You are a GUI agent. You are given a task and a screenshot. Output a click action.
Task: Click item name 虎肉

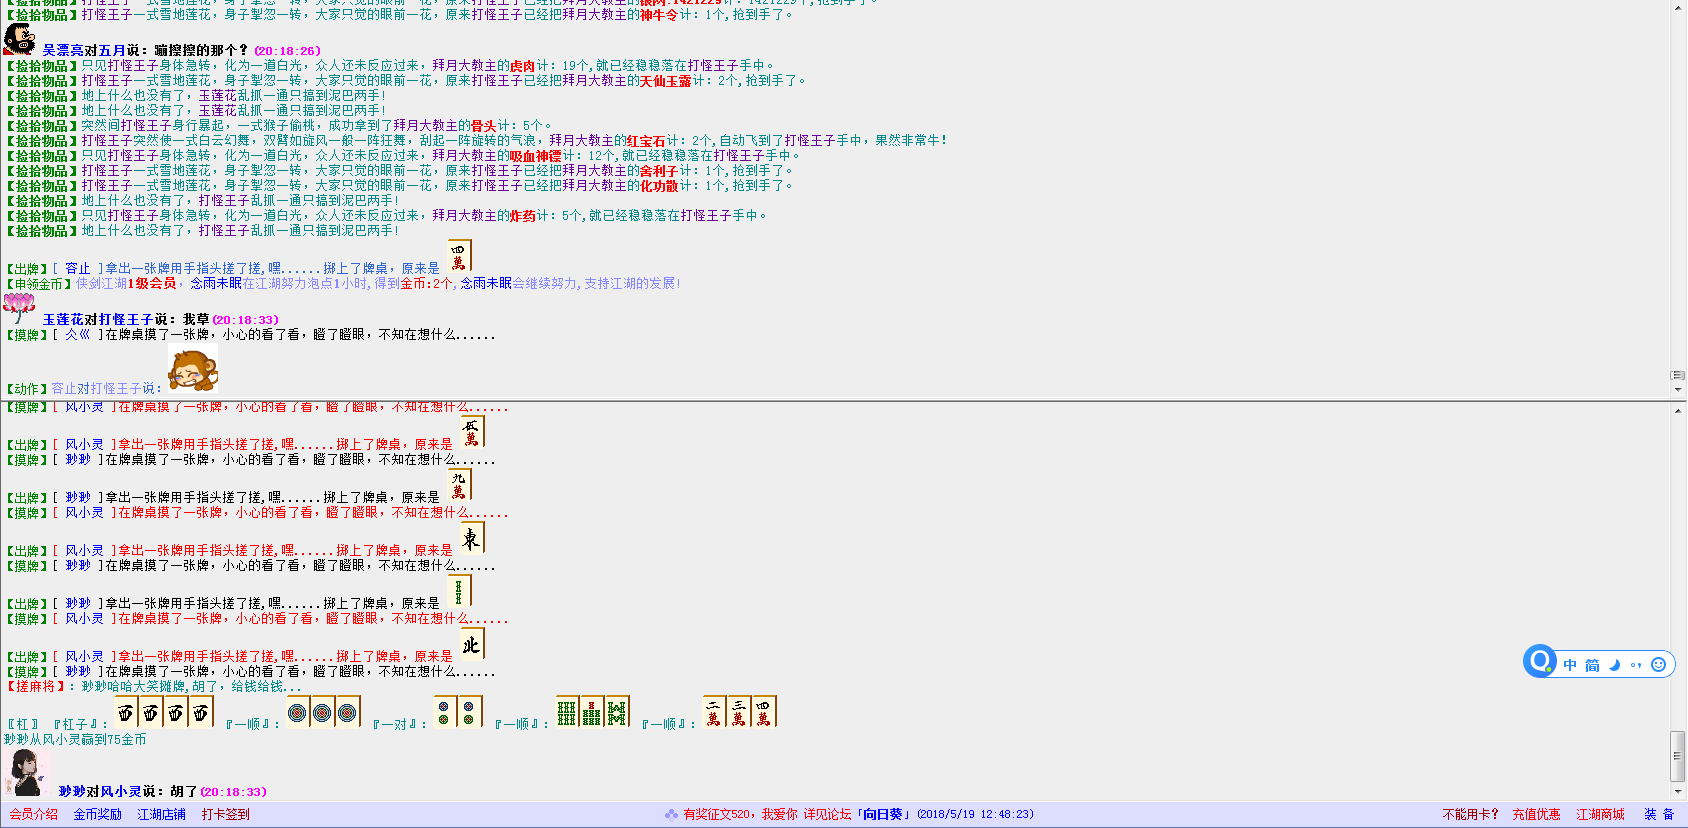(522, 66)
